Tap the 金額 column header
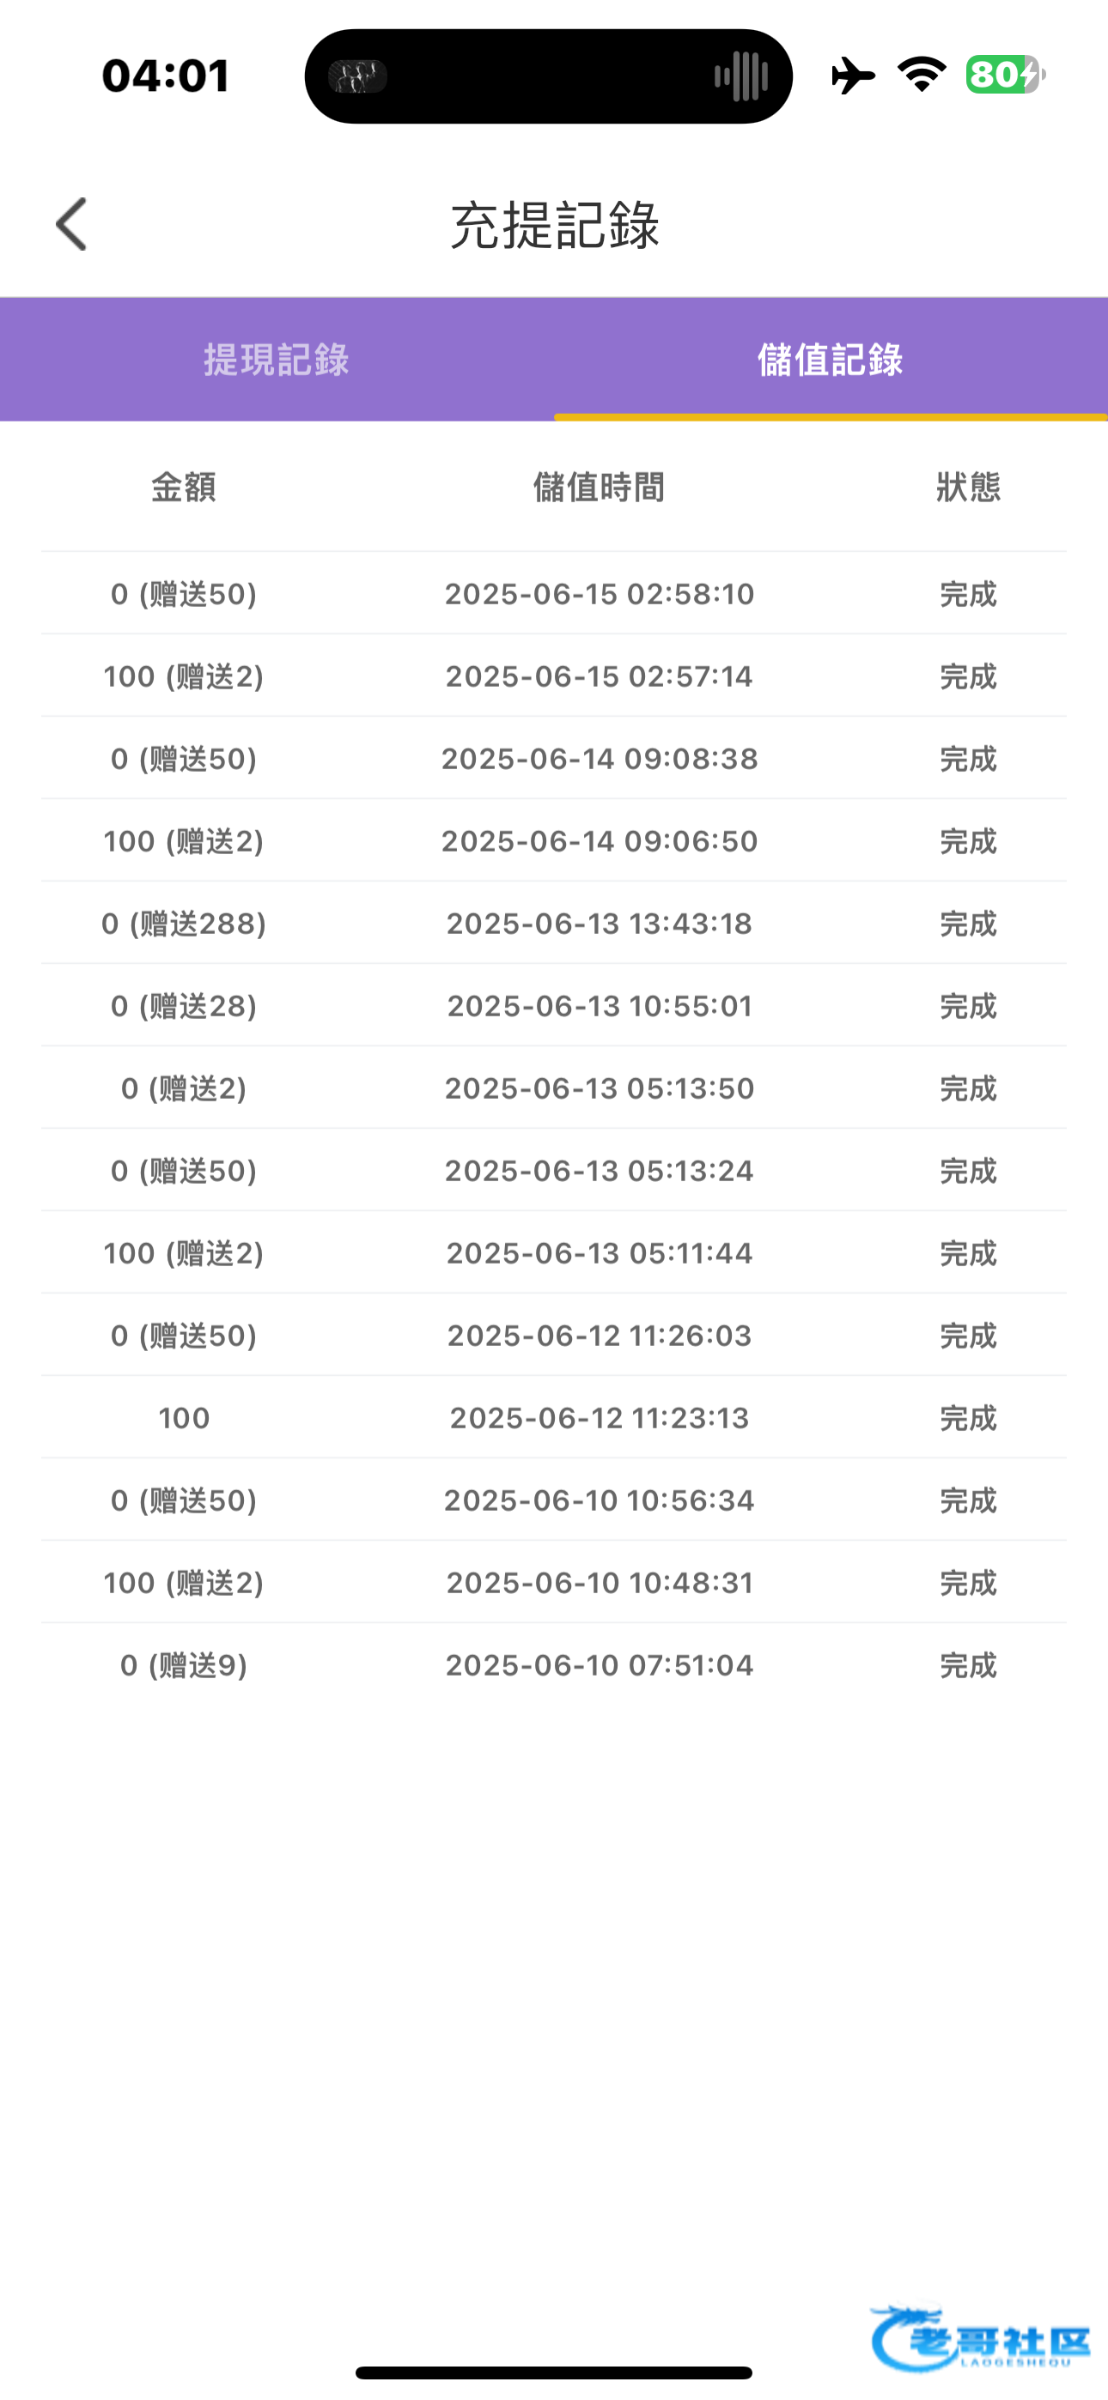This screenshot has width=1108, height=2400. (184, 488)
